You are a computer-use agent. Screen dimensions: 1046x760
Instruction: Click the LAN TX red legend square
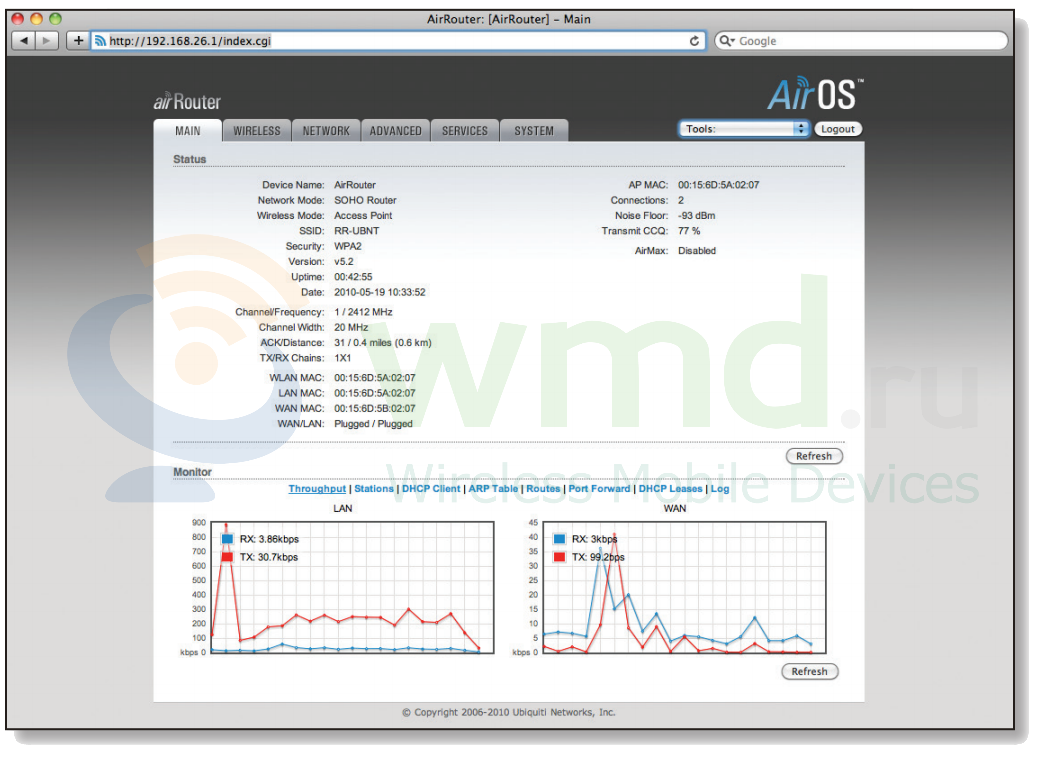[227, 556]
